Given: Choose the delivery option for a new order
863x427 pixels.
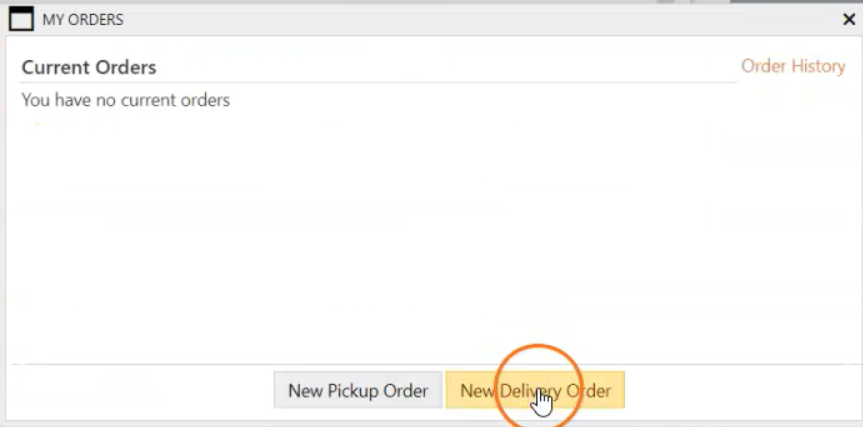Looking at the screenshot, I should coord(535,390).
